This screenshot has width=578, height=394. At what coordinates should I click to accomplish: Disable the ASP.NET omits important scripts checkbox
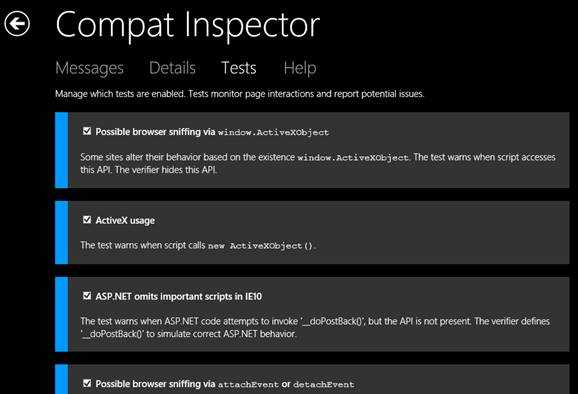click(87, 296)
